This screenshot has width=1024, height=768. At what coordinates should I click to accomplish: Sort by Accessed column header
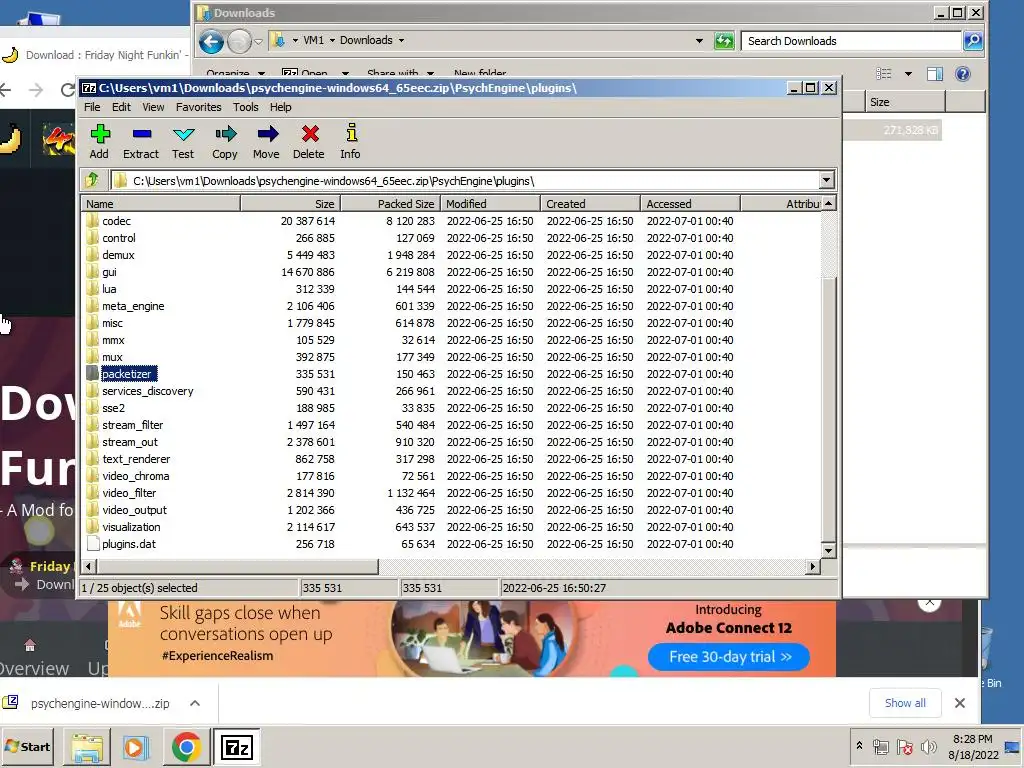coord(690,204)
